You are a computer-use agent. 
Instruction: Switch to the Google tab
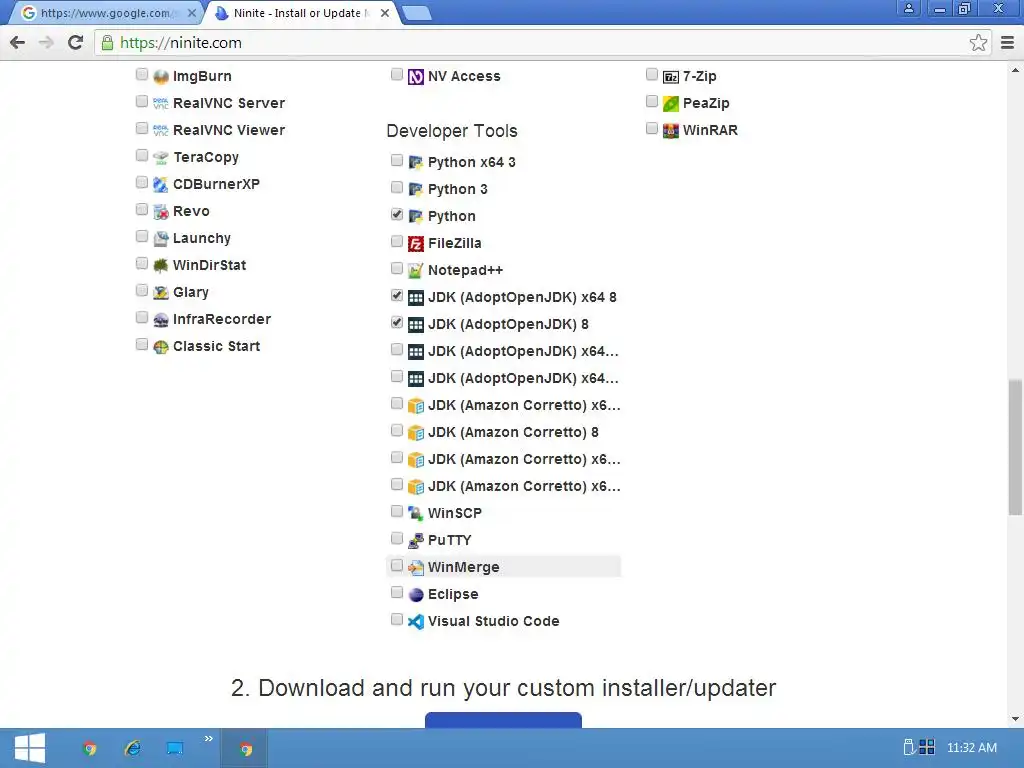click(104, 13)
